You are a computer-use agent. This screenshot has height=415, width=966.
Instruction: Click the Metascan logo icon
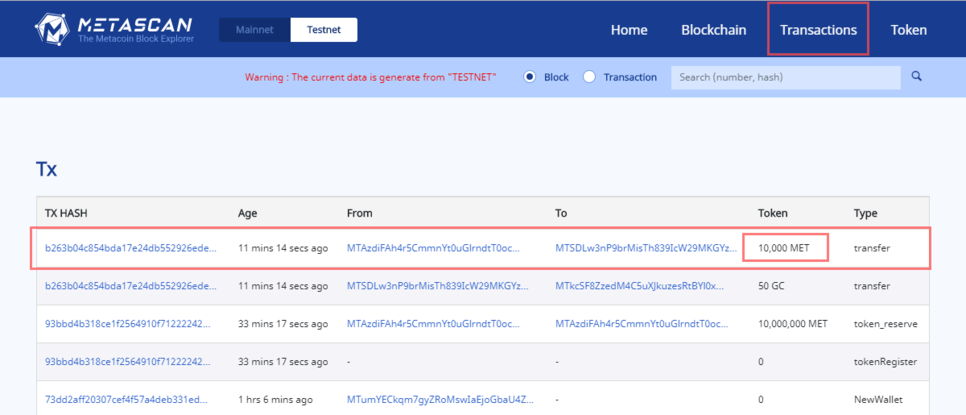click(50, 29)
